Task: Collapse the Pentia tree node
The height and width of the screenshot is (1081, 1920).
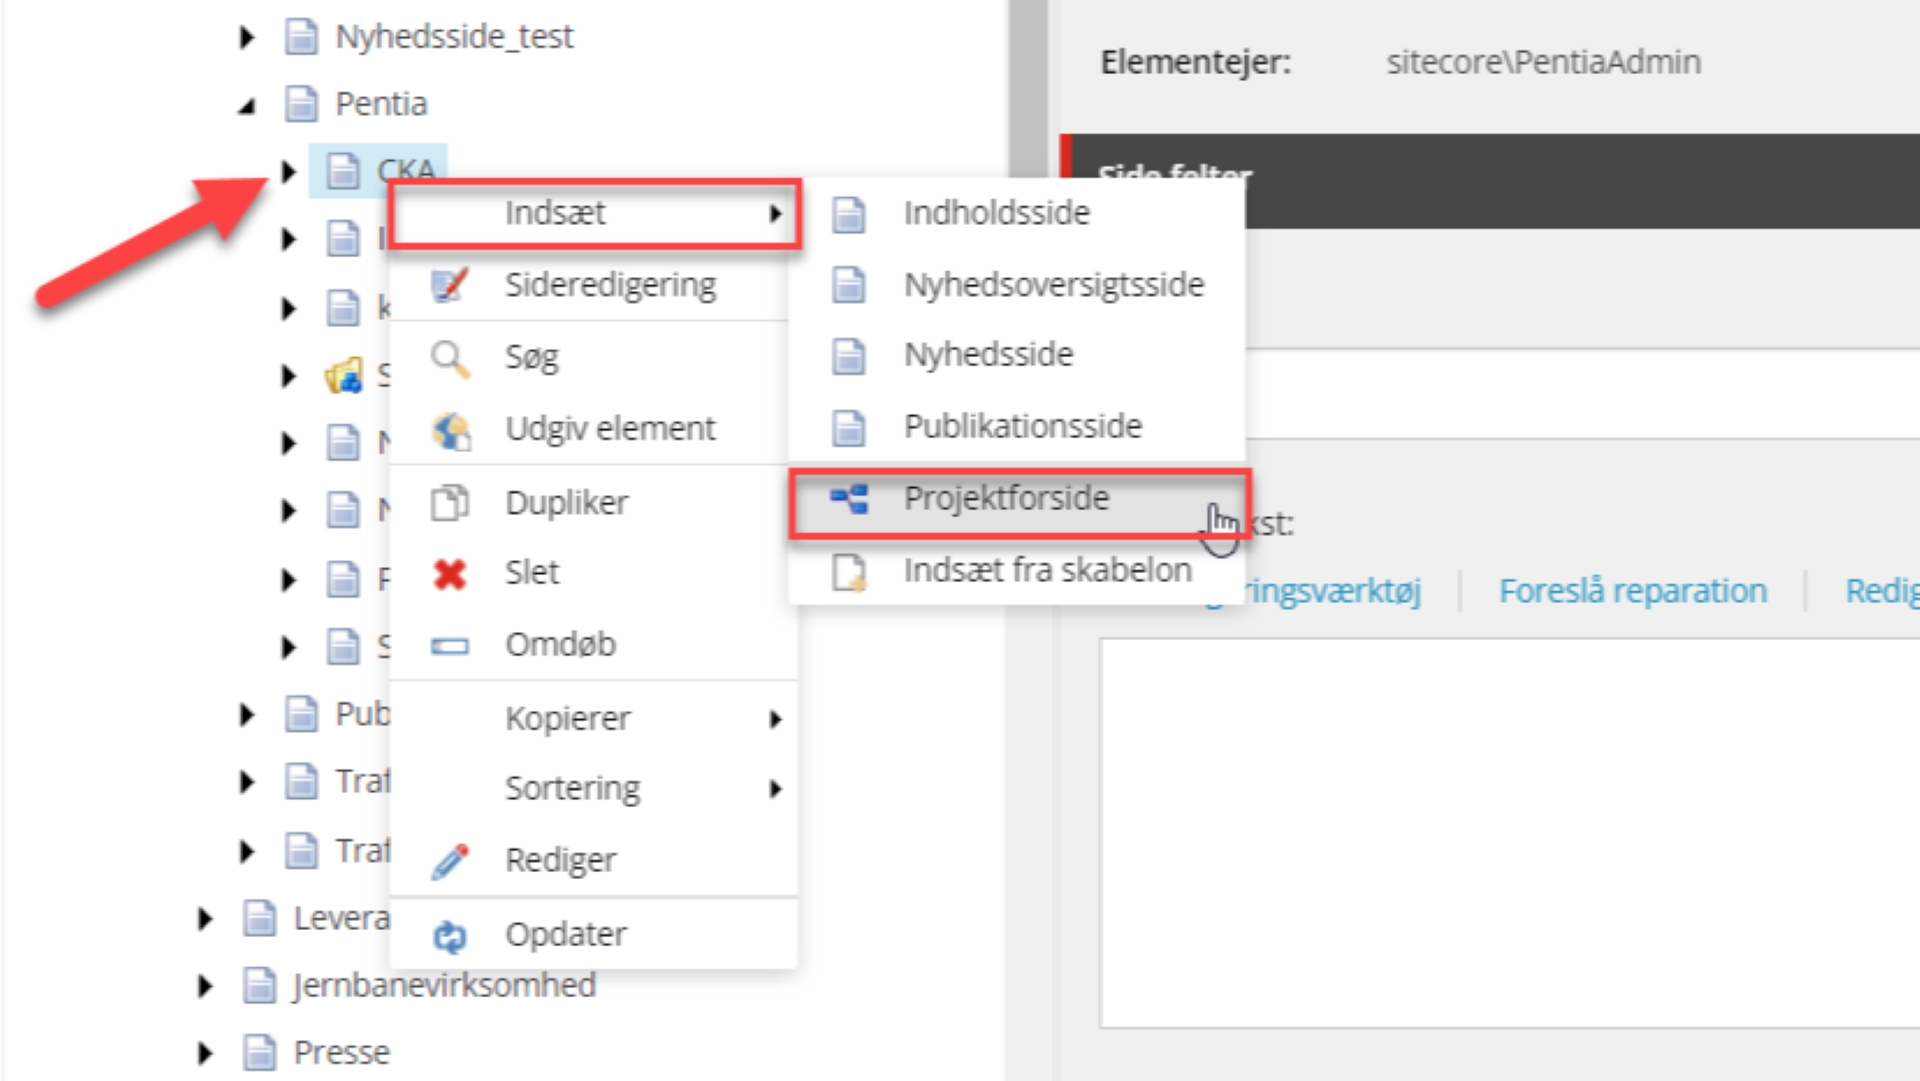Action: (x=247, y=106)
